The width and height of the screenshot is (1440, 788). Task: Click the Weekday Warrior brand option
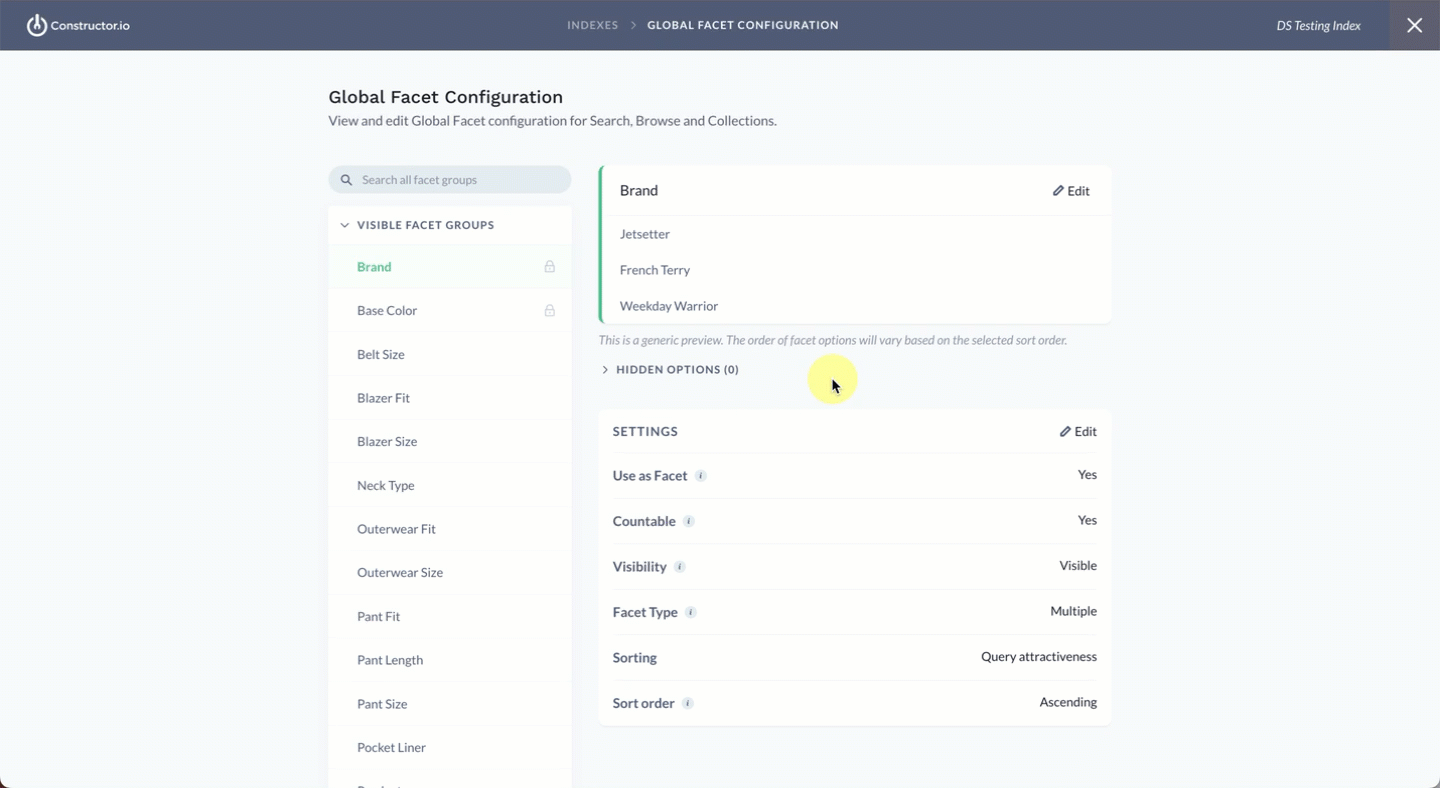point(669,306)
